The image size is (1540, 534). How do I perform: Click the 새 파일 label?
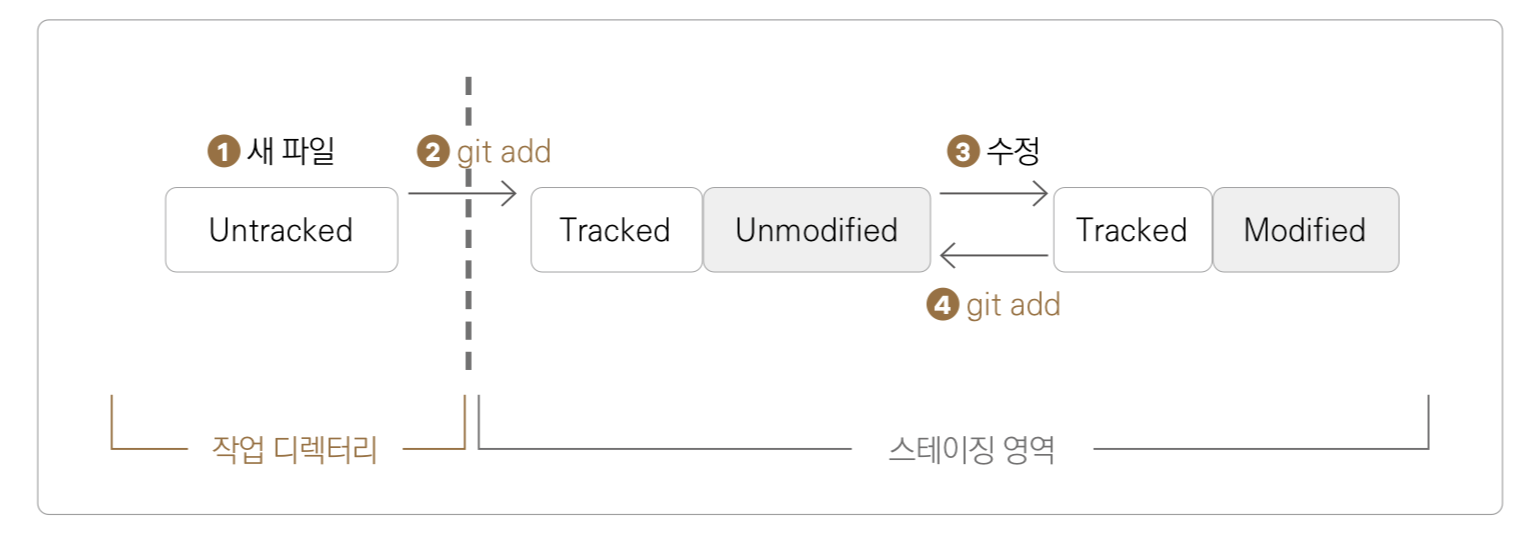(290, 152)
